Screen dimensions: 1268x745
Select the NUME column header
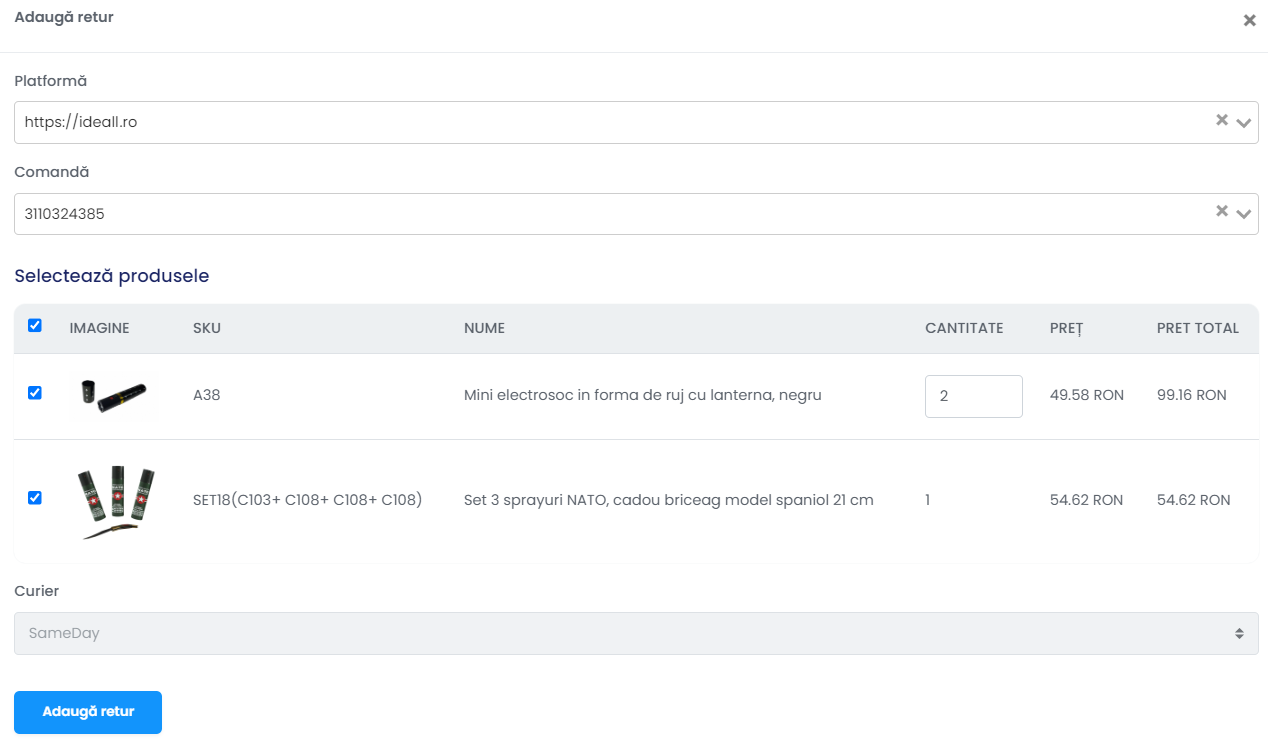(x=484, y=328)
